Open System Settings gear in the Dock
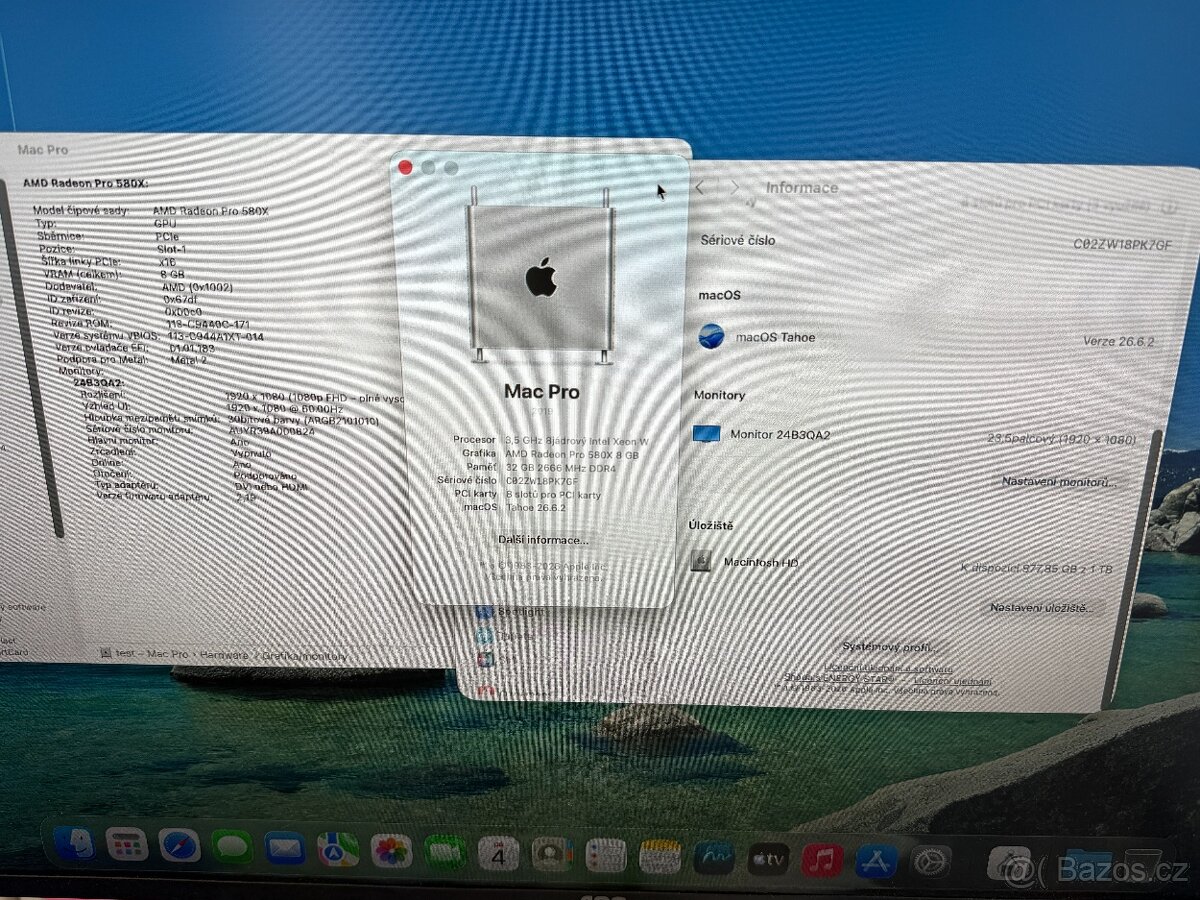1200x900 pixels. [930, 861]
